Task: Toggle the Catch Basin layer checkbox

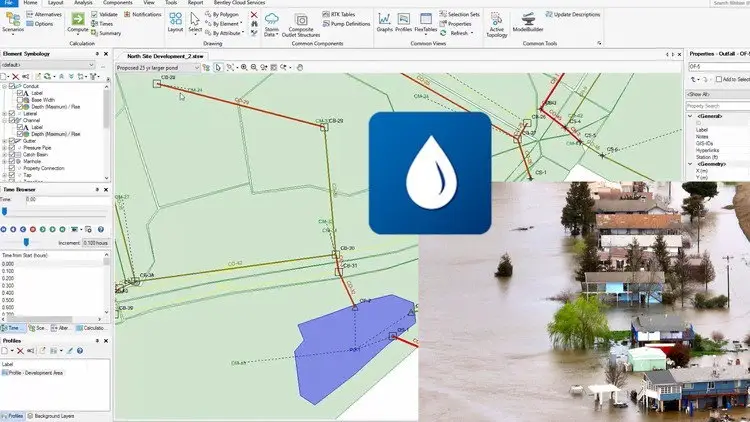Action: click(x=12, y=155)
